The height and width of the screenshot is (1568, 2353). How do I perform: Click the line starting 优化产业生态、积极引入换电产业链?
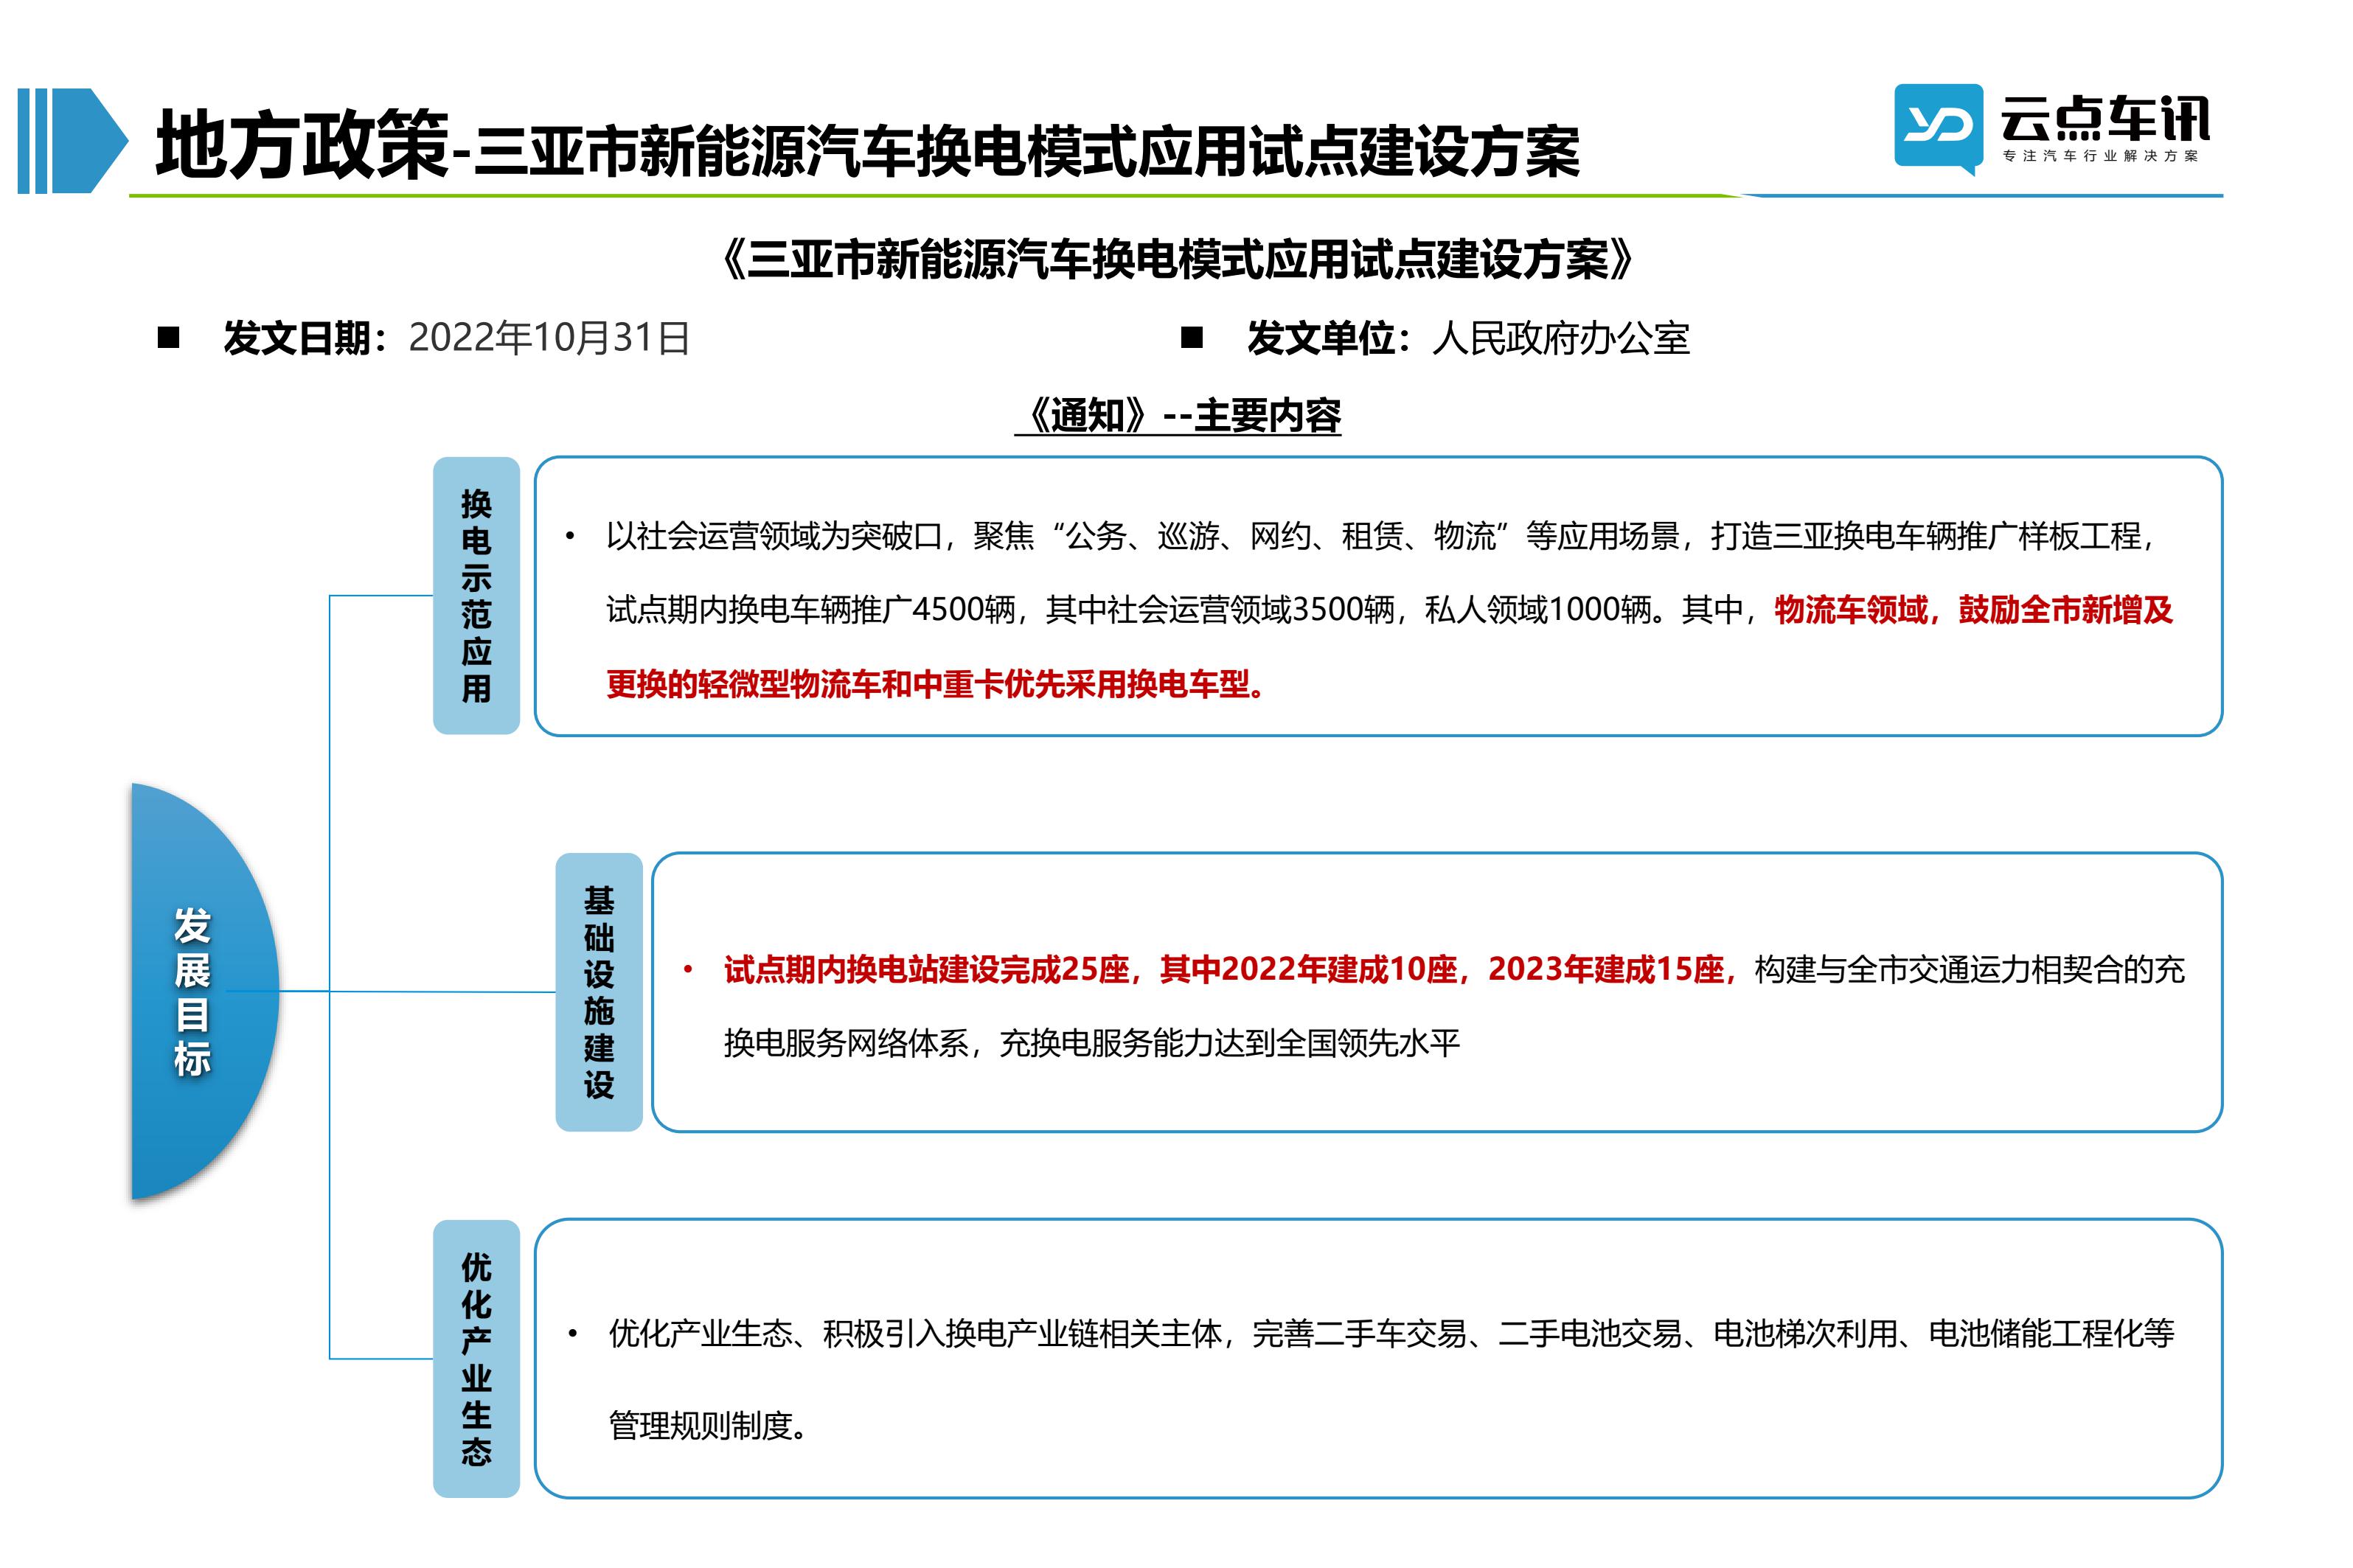pyautogui.click(x=1391, y=1334)
